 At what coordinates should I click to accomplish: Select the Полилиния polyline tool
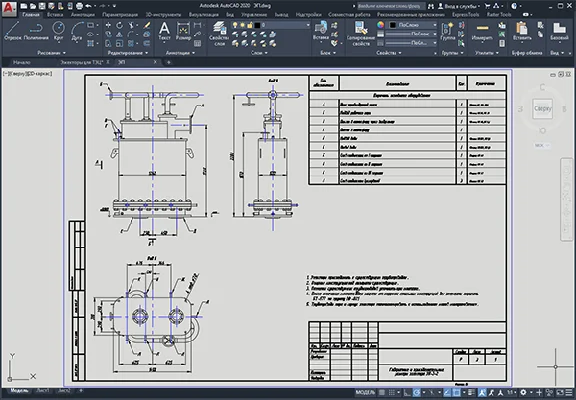[36, 31]
